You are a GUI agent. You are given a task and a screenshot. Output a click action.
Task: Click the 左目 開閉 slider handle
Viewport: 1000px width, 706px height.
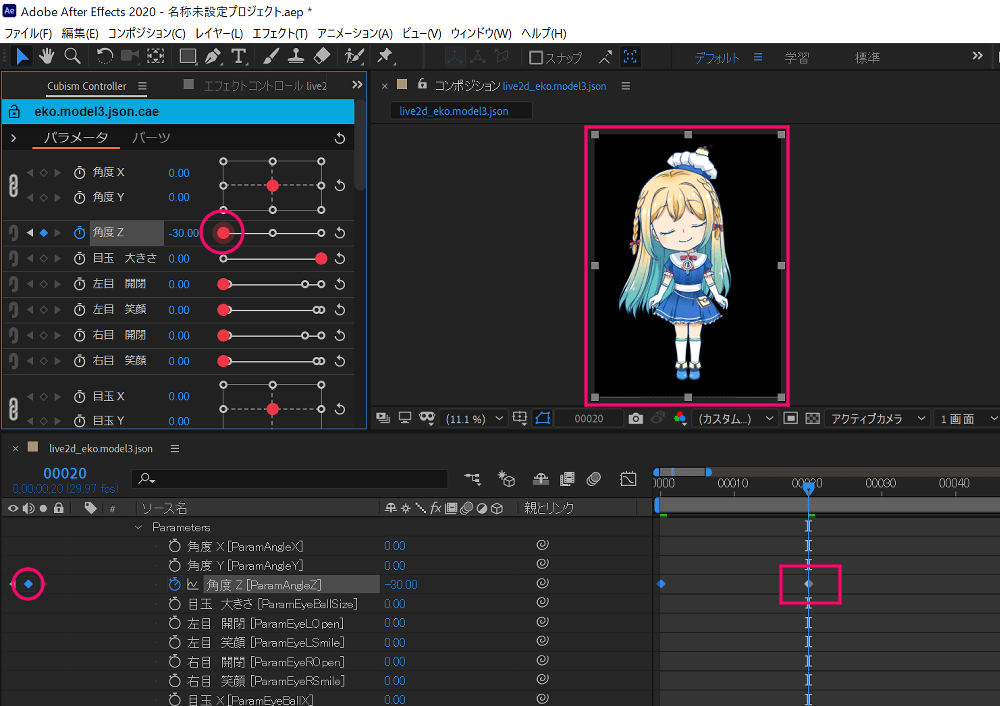(x=223, y=284)
